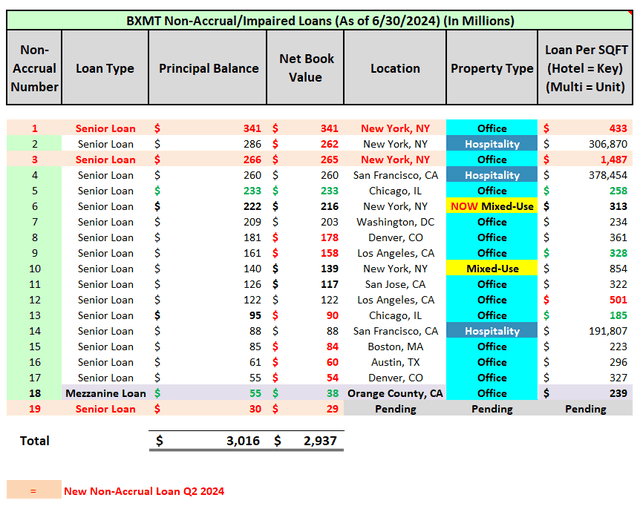Select San Francisco, CA in row 4
This screenshot has height=509, width=640.
pyautogui.click(x=395, y=175)
